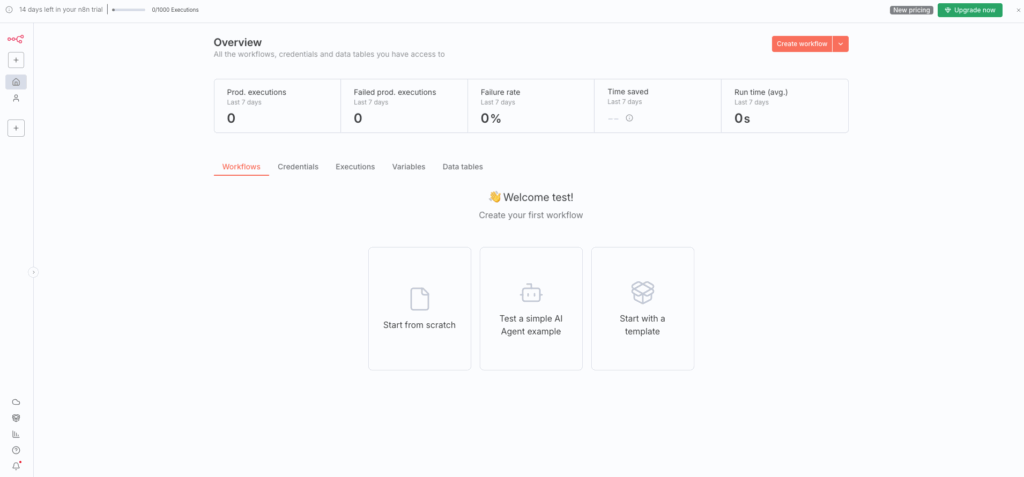
Task: Click the n8n logo in the sidebar
Action: pos(16,38)
